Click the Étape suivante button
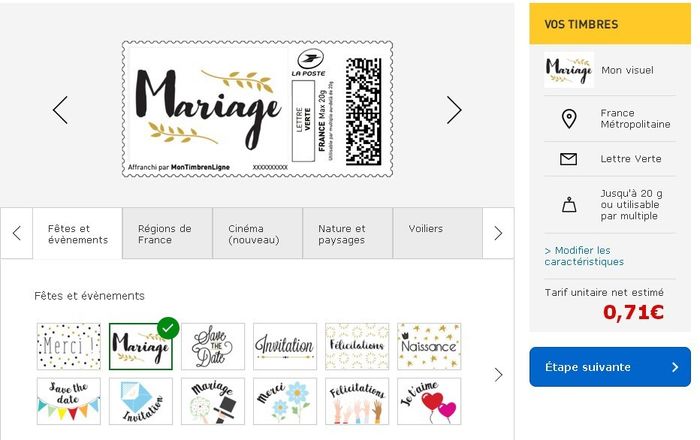This screenshot has height=440, width=700. tap(610, 367)
